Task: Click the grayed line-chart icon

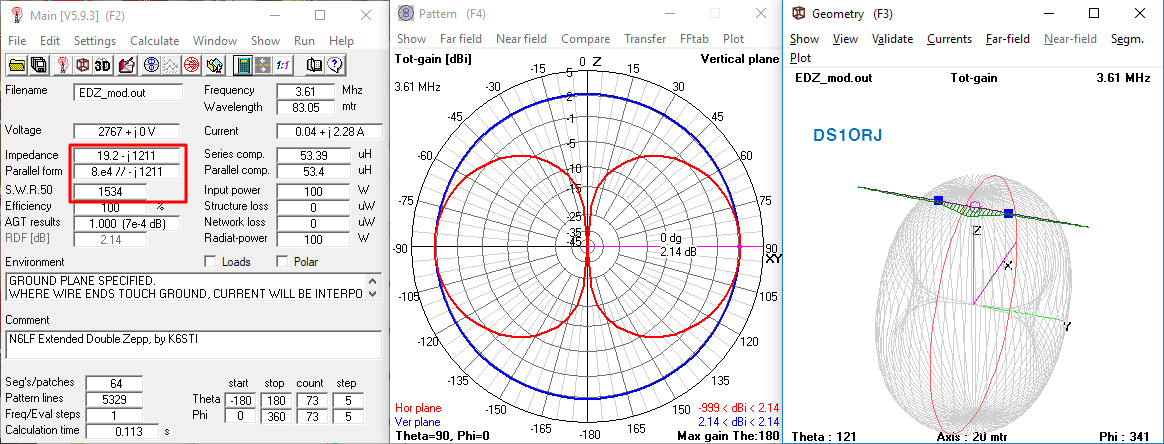Action: [170, 65]
